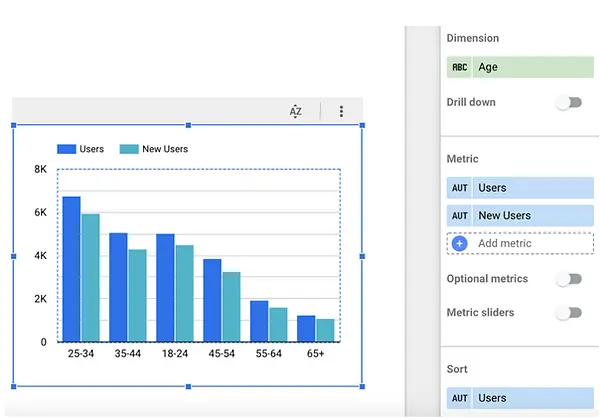Viewport: 600px width, 419px height.
Task: Click the AZ sort icon above chart
Action: coord(295,111)
